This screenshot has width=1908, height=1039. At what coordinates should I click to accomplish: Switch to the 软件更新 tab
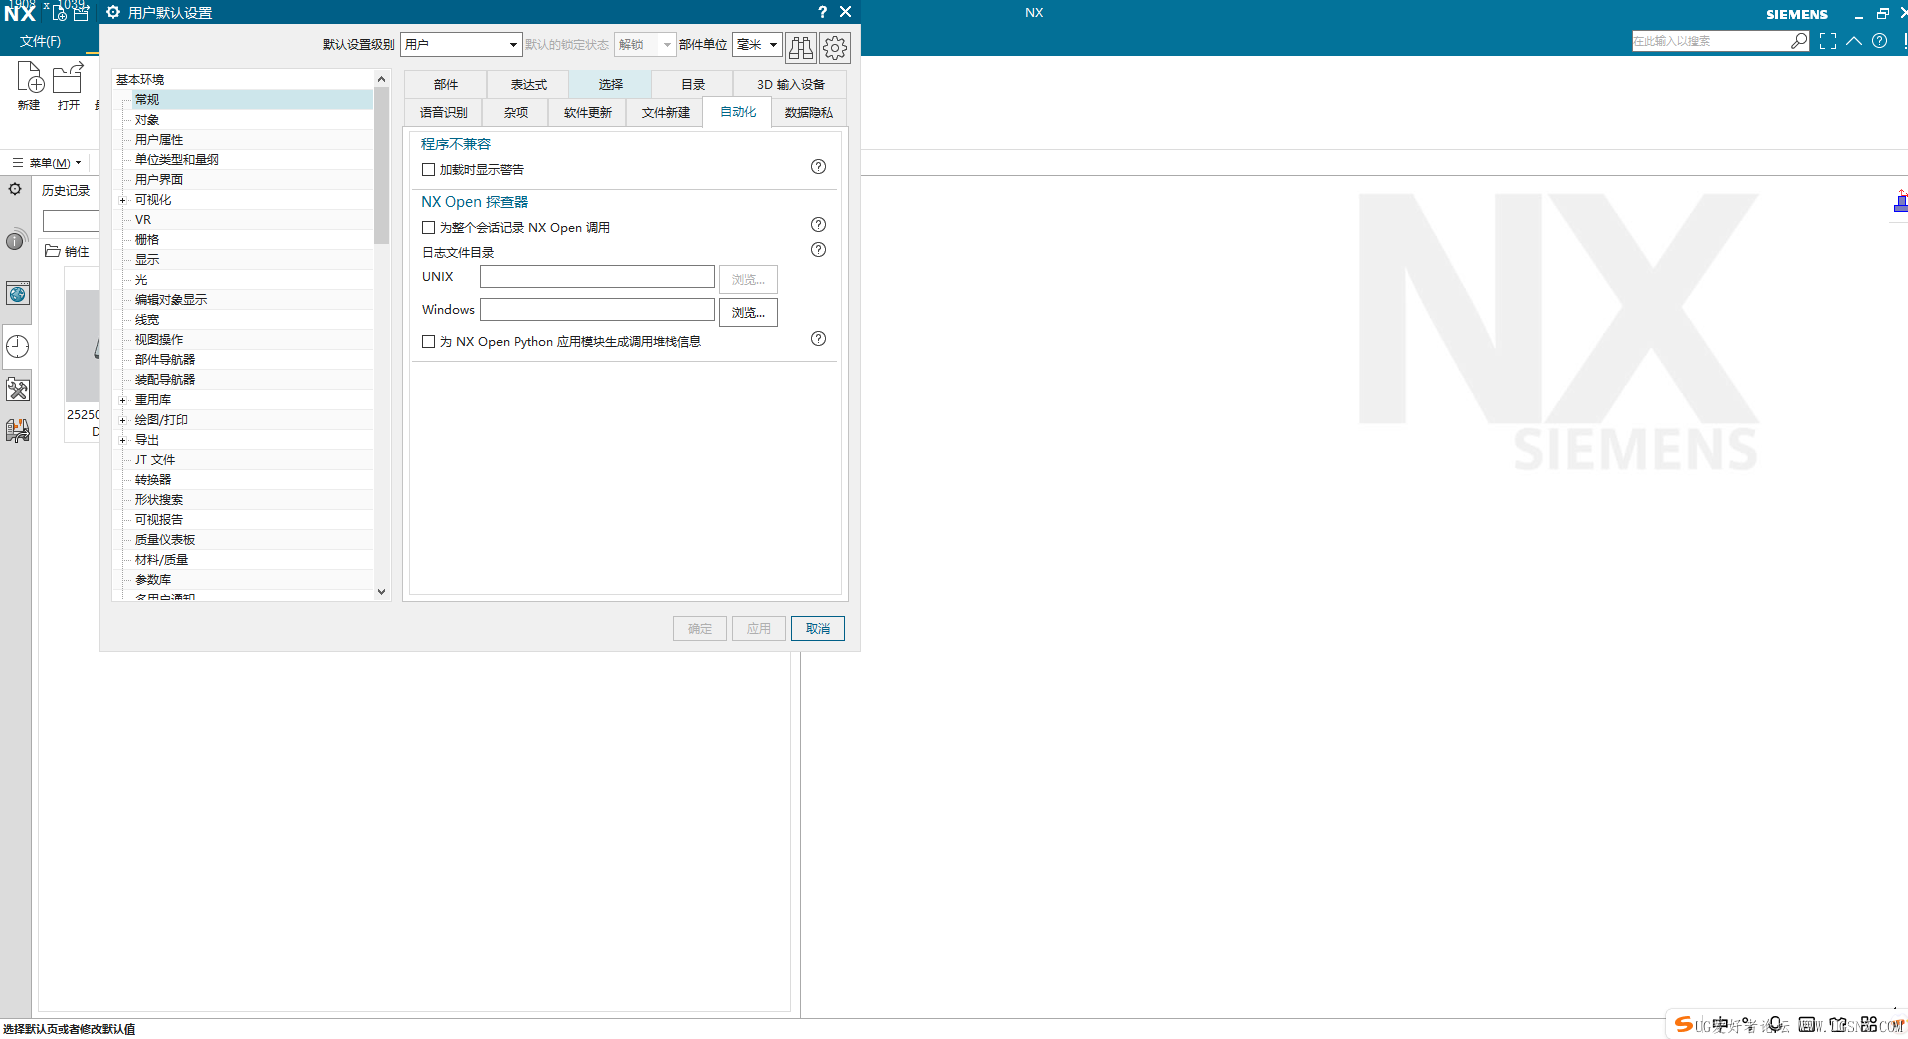pos(587,113)
